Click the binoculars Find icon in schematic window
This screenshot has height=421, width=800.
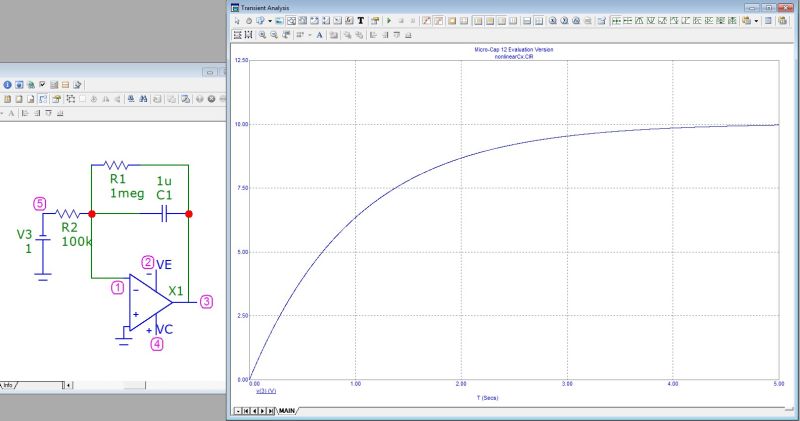tap(143, 99)
